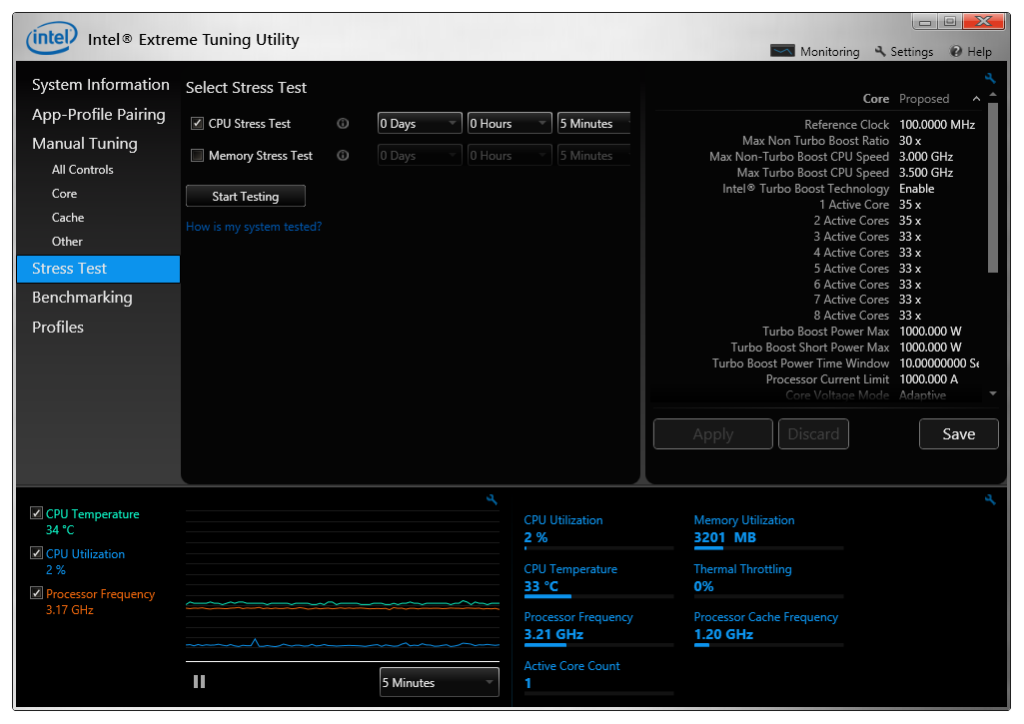Uncheck the CPU Stress Test checkbox
The height and width of the screenshot is (724, 1024).
pyautogui.click(x=197, y=124)
